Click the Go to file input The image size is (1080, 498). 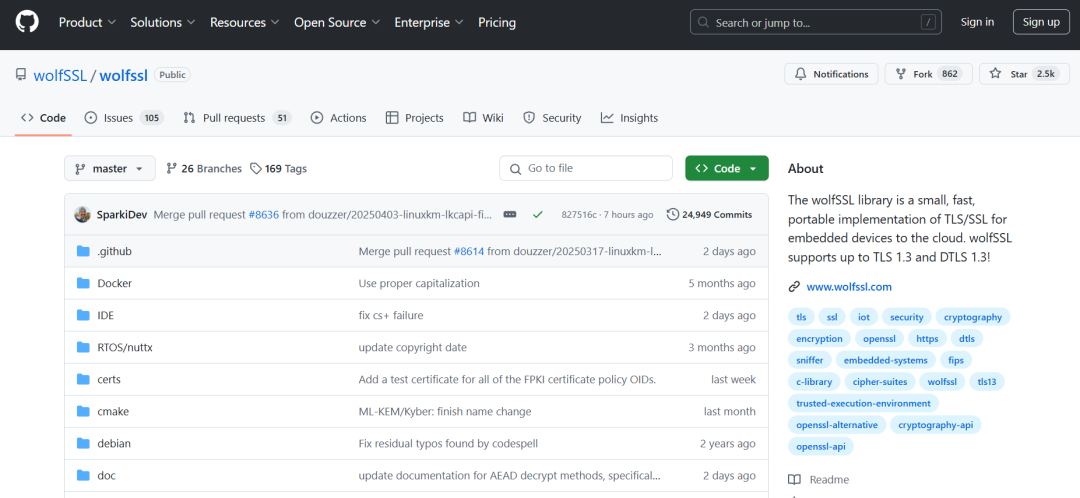click(x=585, y=168)
